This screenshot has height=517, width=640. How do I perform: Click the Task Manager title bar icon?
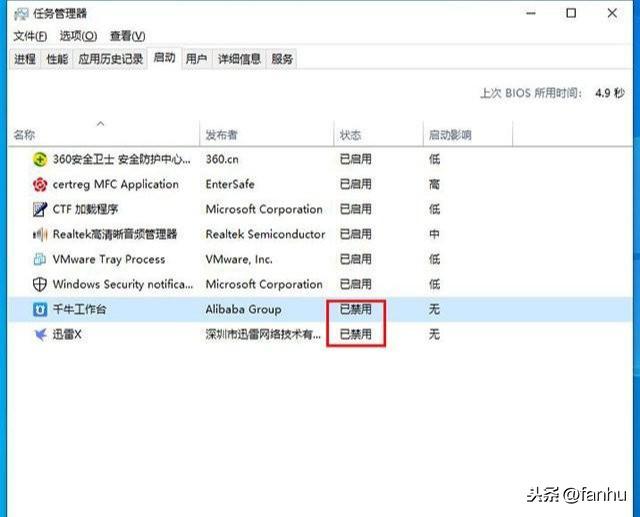[21, 14]
